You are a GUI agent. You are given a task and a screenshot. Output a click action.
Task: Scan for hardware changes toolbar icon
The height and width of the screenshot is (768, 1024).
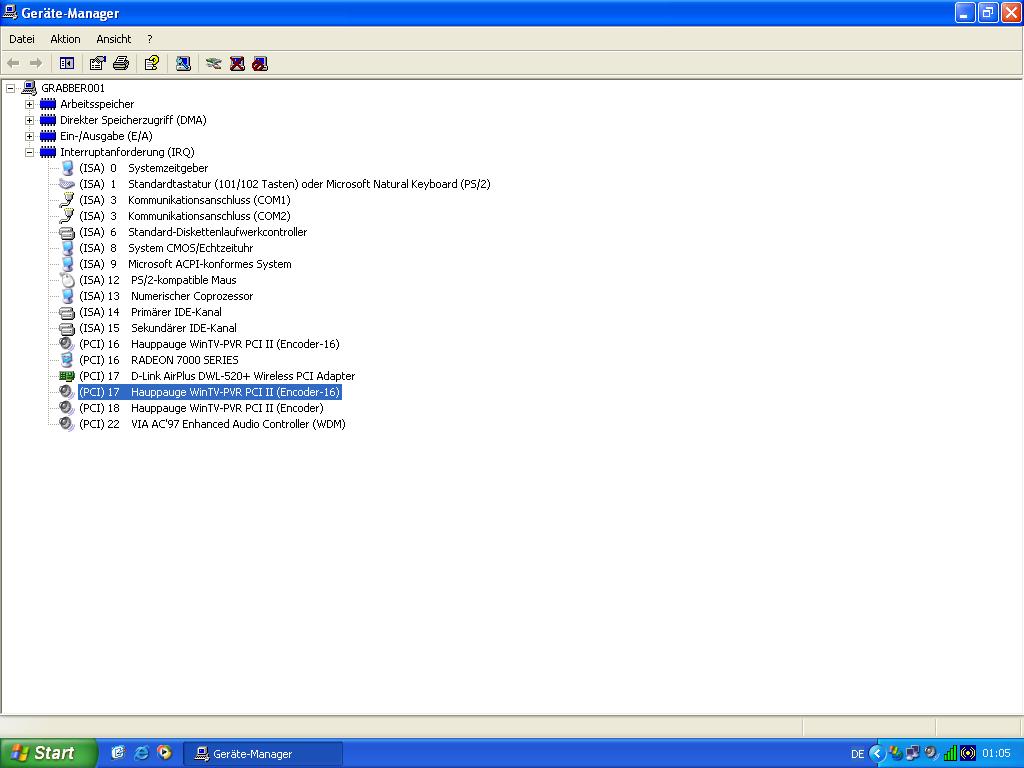183,63
